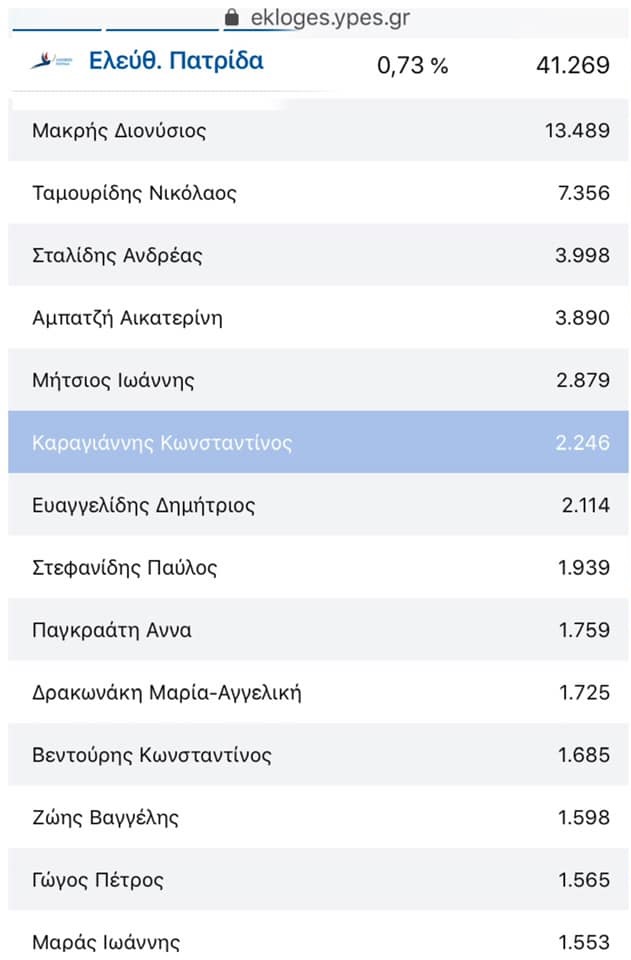
Task: Select Ευαγγελίδης Δημήτριος in the list
Action: 318,505
